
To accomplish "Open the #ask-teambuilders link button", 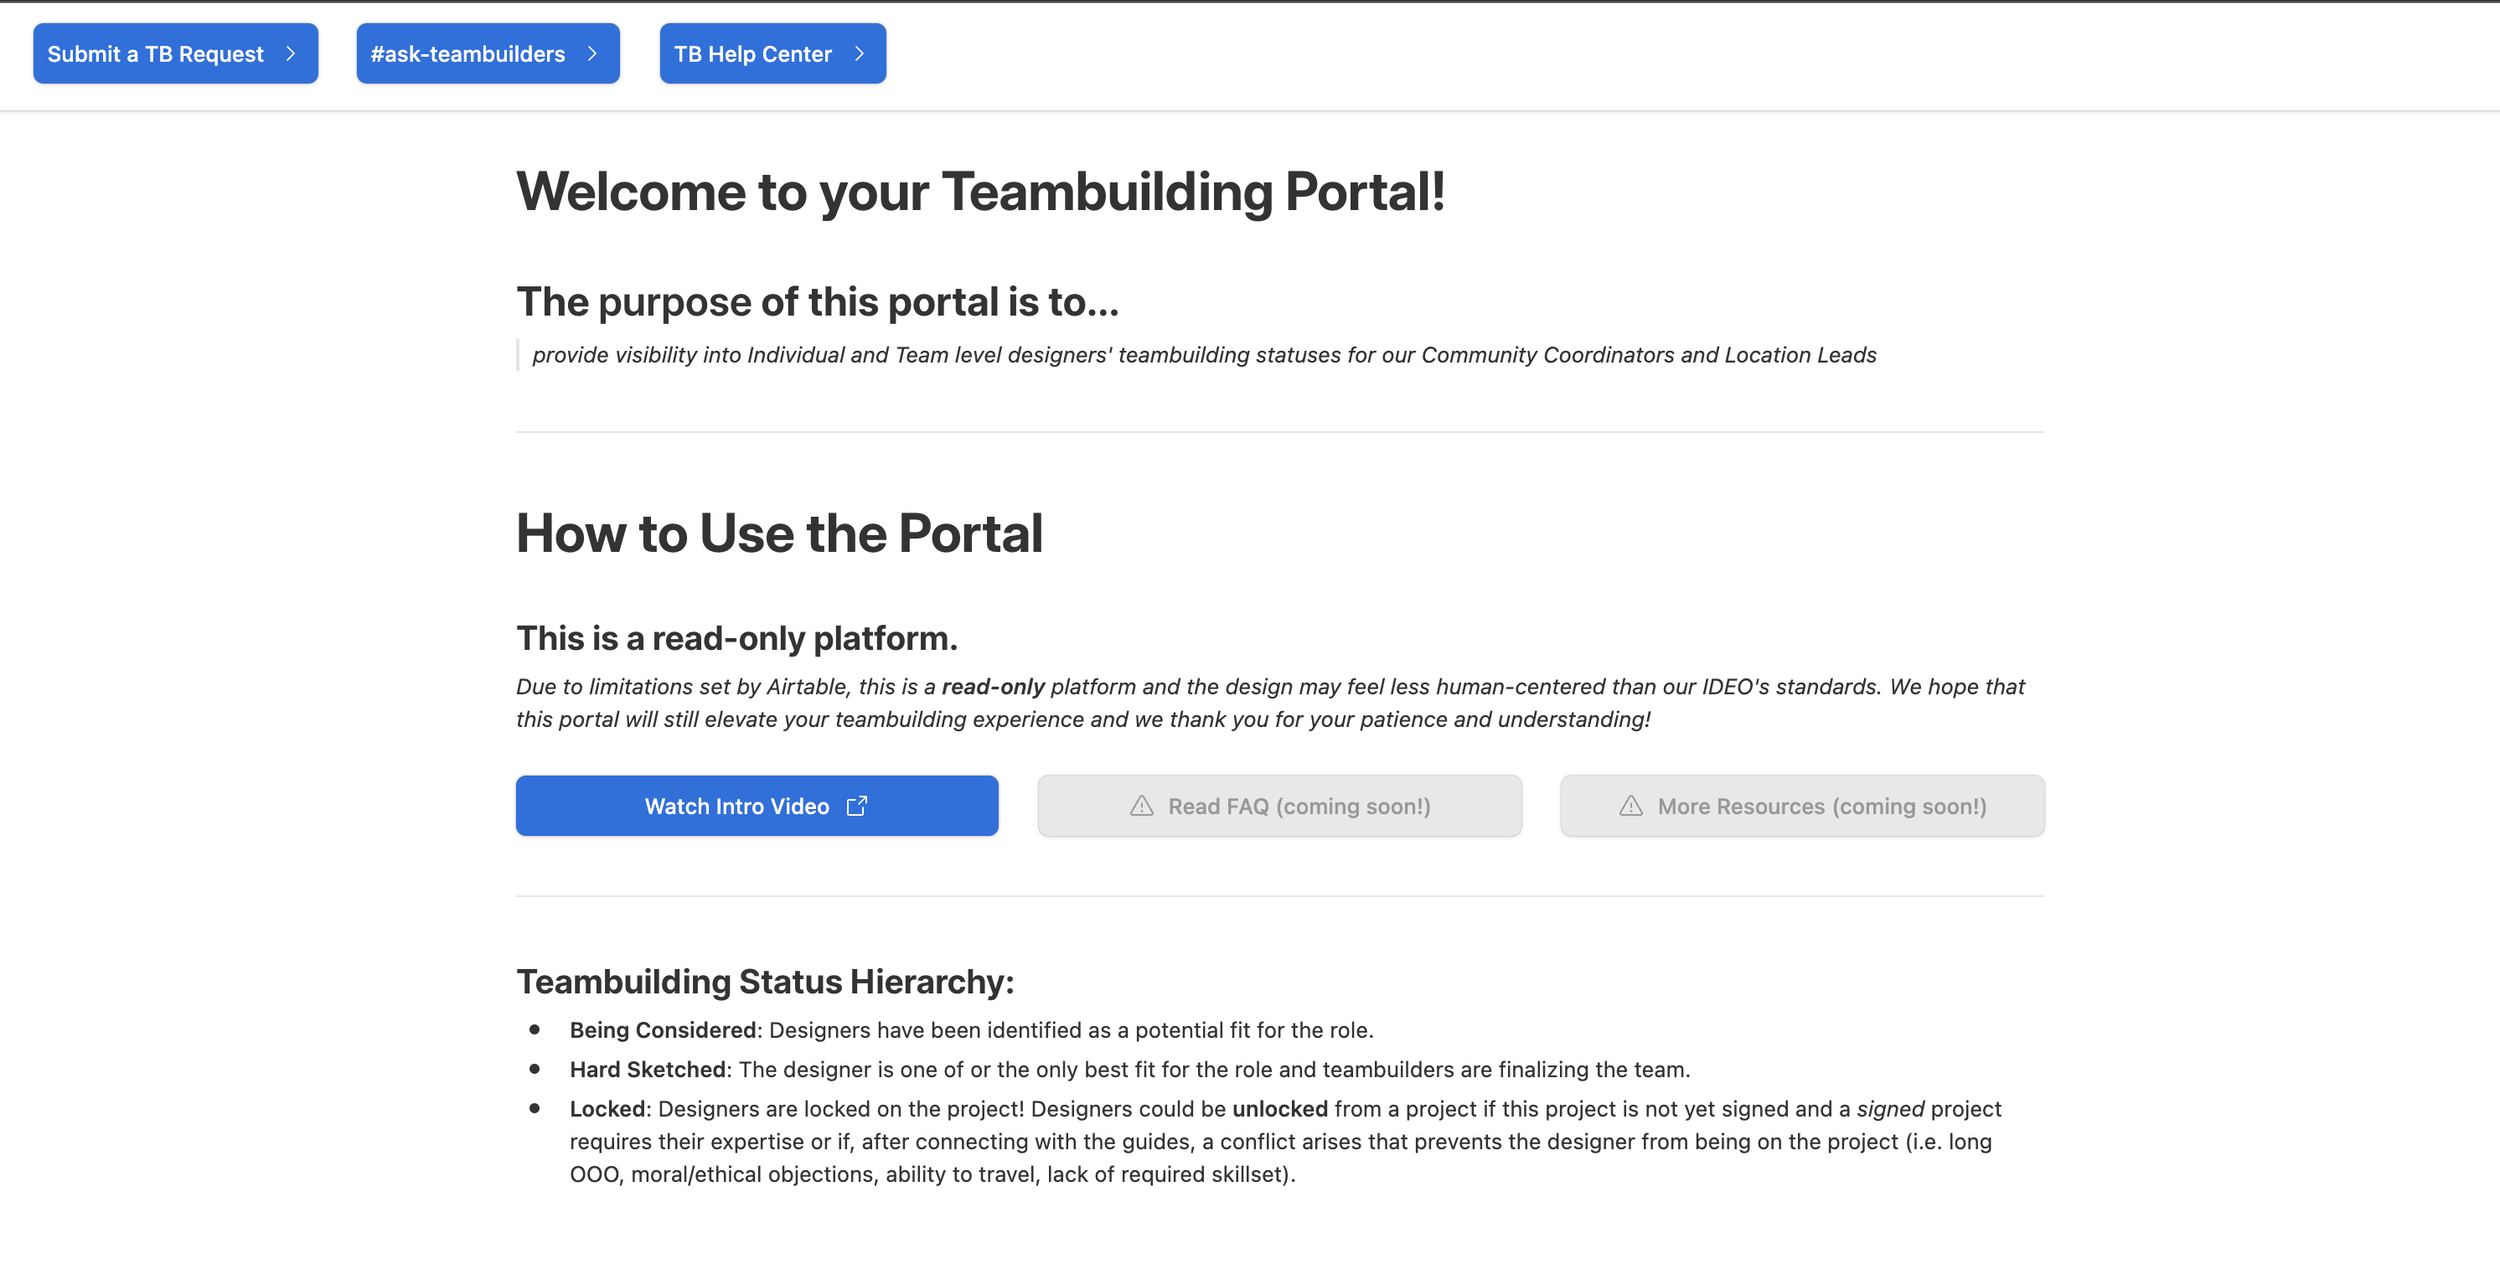I will [x=468, y=54].
